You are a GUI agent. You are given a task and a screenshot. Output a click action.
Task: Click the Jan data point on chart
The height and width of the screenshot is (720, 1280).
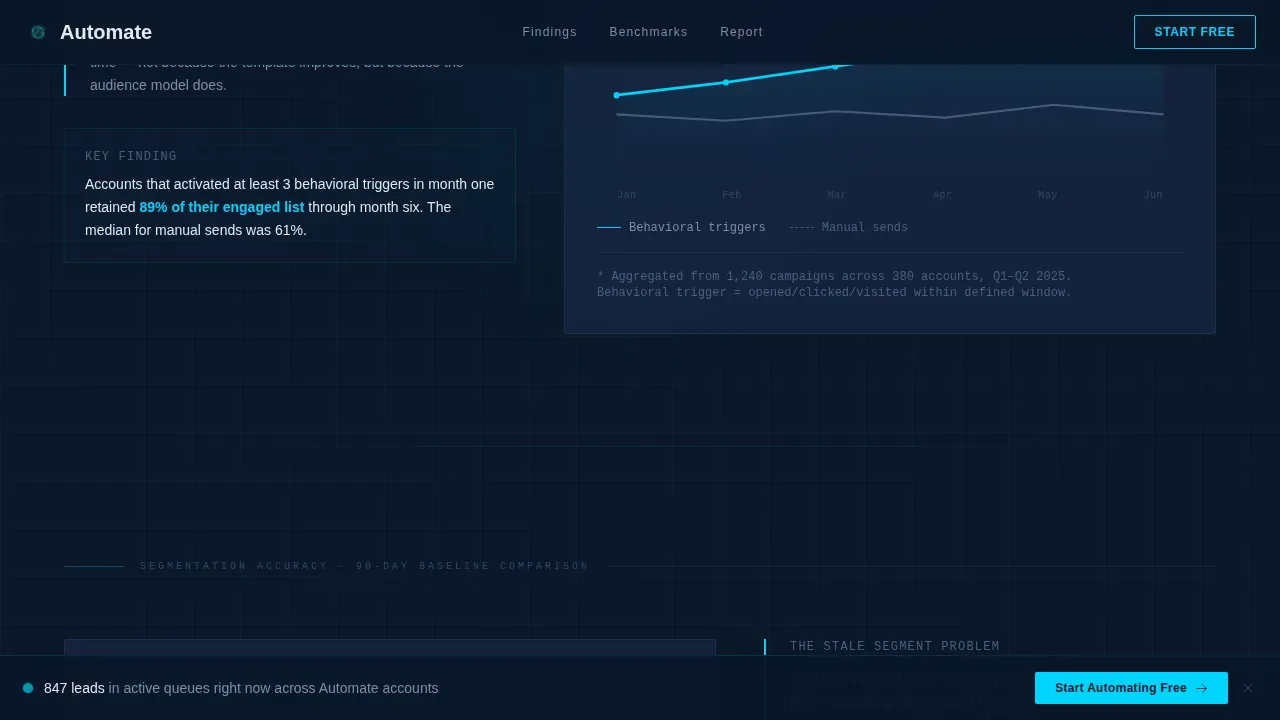tap(616, 95)
